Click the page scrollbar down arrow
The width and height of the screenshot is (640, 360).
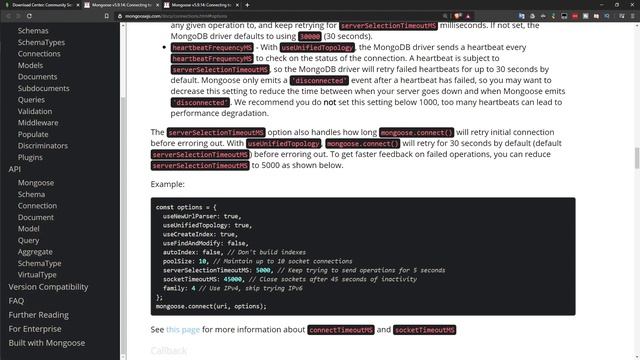637,357
